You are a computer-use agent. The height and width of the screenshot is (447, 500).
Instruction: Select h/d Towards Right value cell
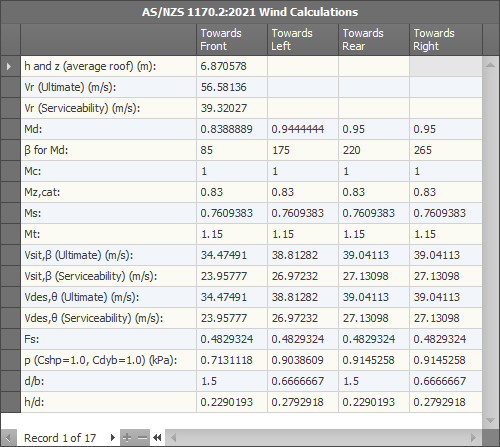[x=446, y=402]
